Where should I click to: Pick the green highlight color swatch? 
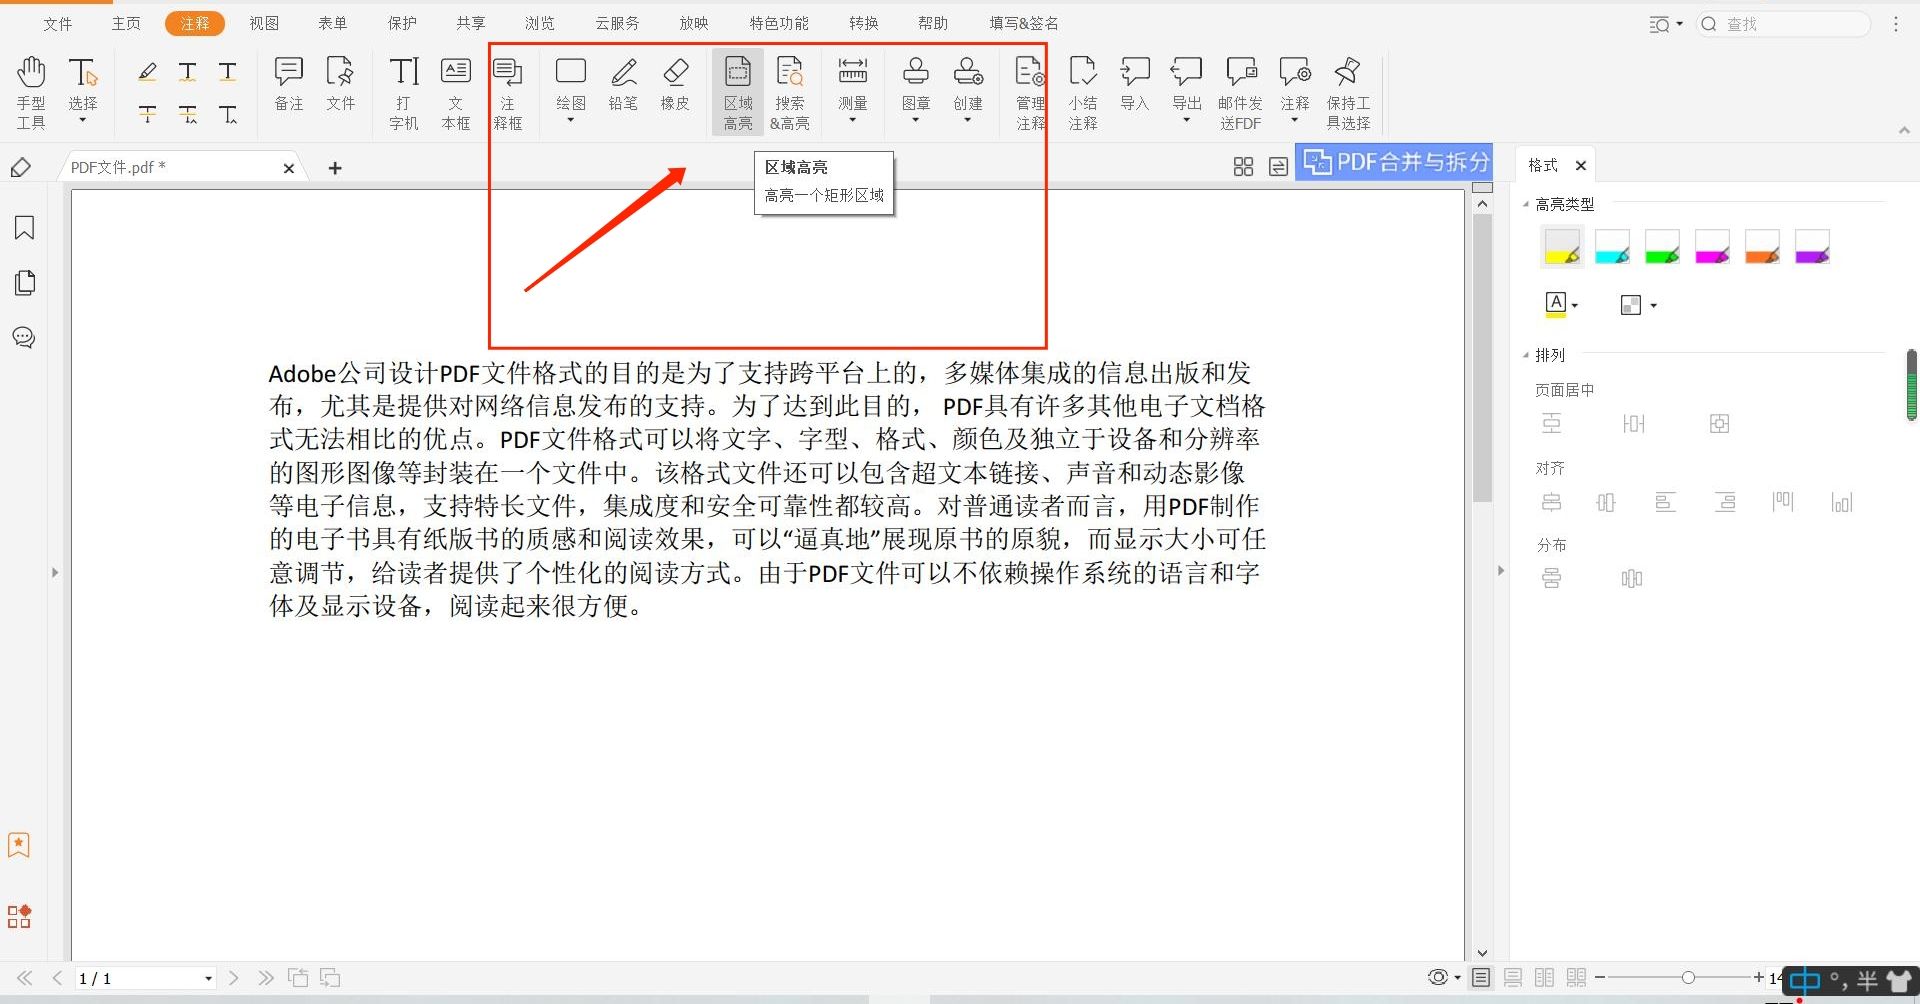point(1663,246)
